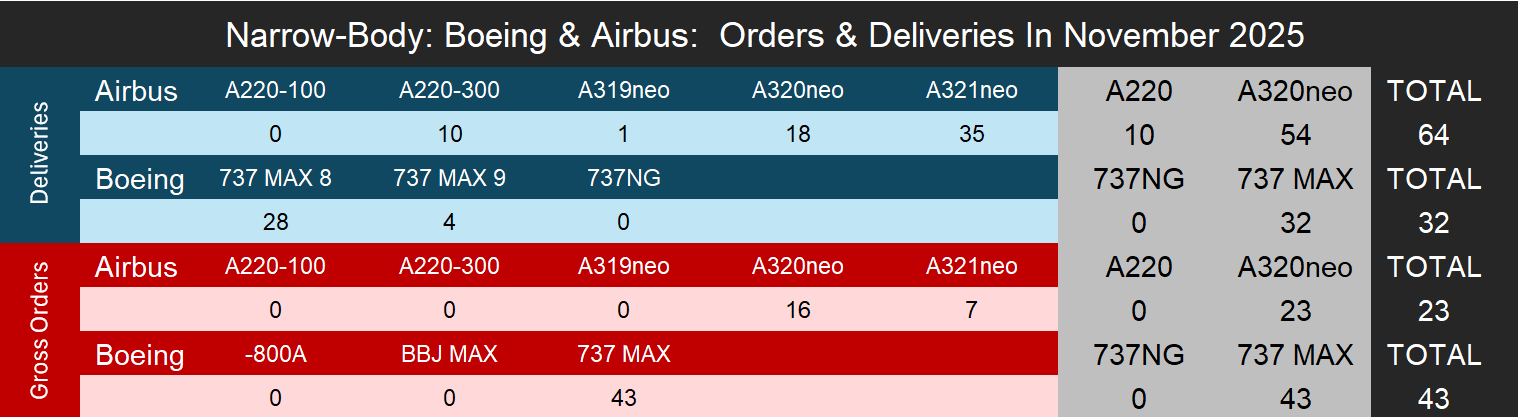
Task: Select the 737 MAX 9 column header
Action: click(449, 179)
